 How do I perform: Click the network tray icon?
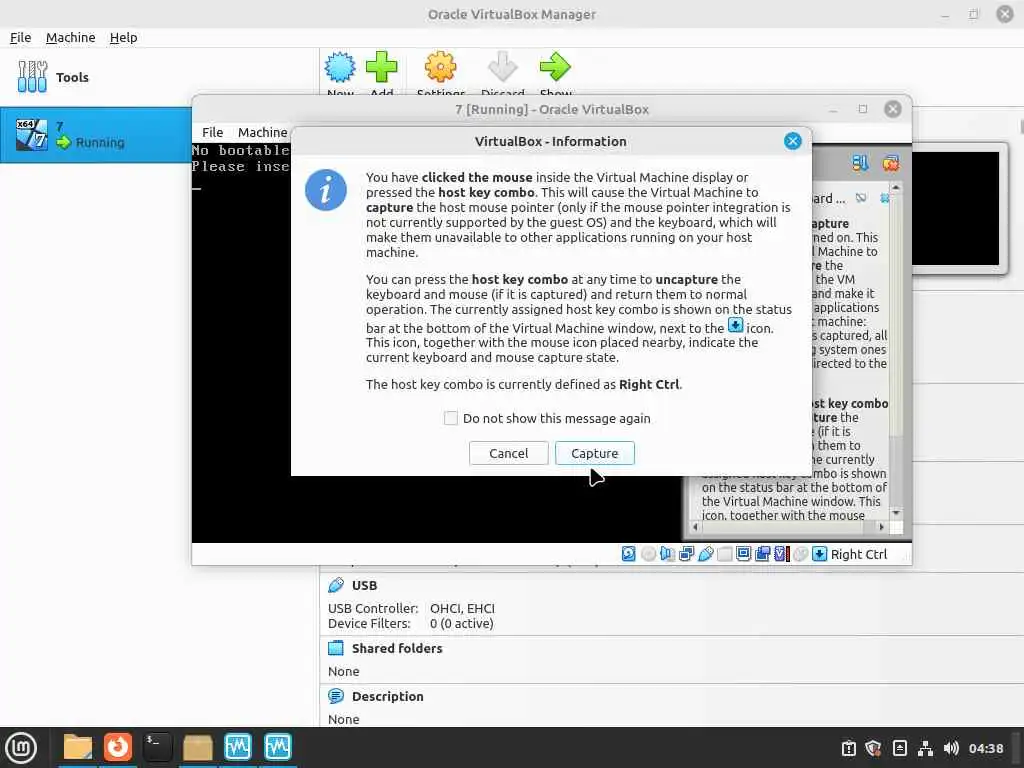click(925, 748)
